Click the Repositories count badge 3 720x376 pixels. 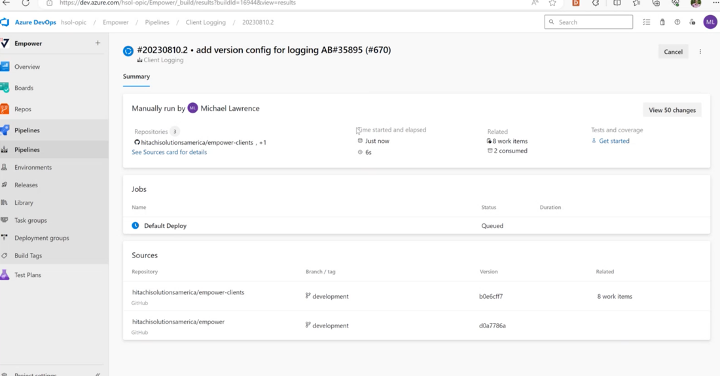pyautogui.click(x=174, y=131)
